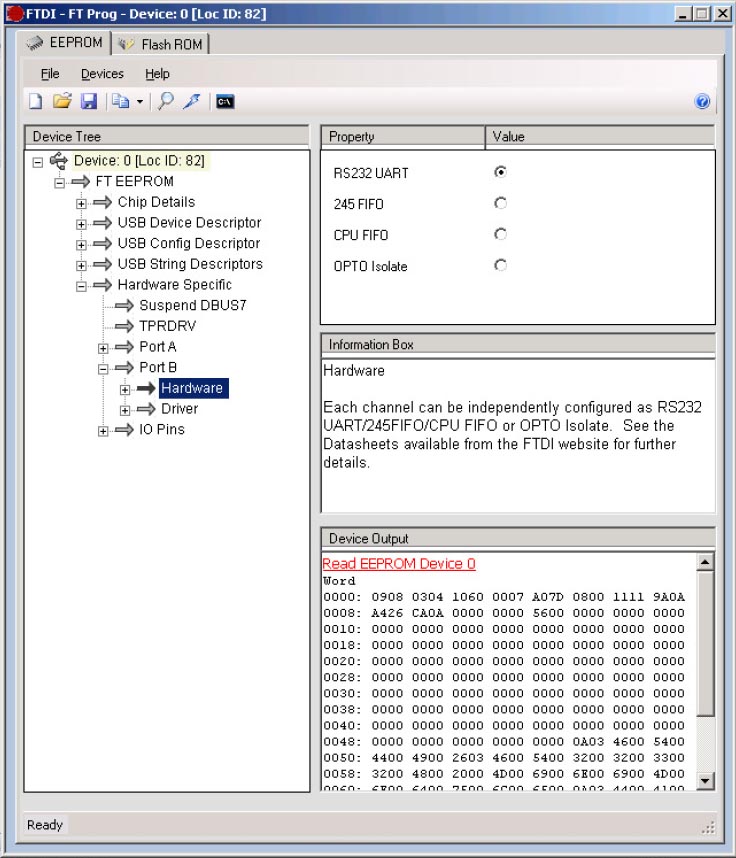Screen dimensions: 736x858
Task: Expand the Chip Details node
Action: pos(81,204)
